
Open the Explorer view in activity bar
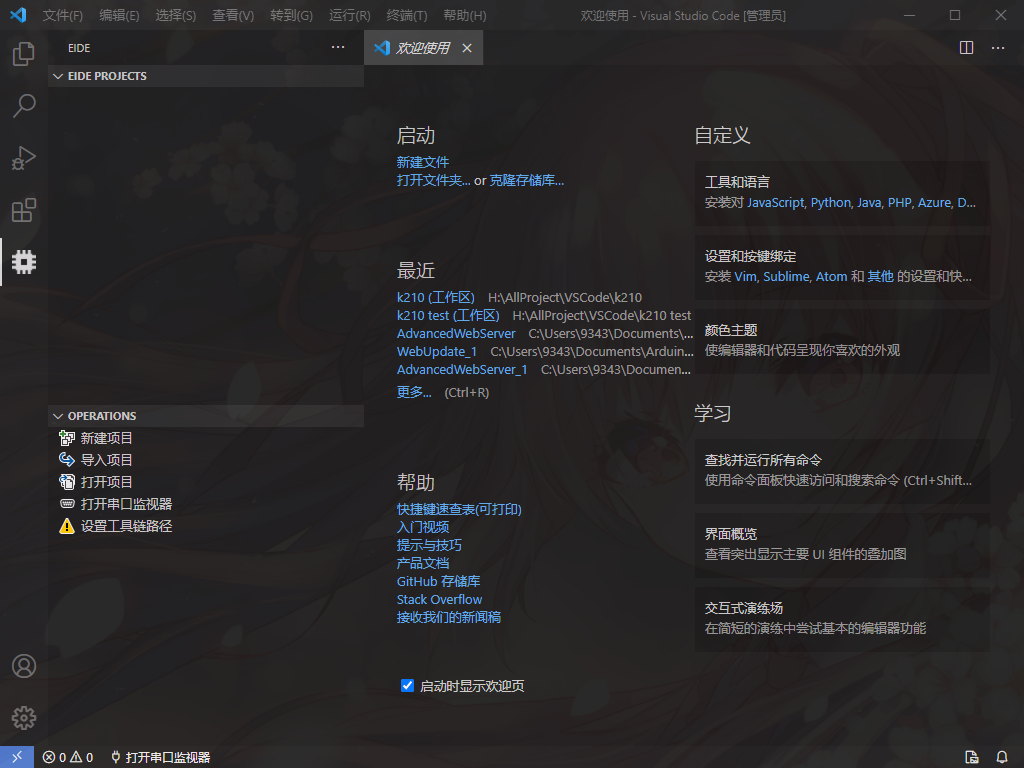click(x=24, y=54)
